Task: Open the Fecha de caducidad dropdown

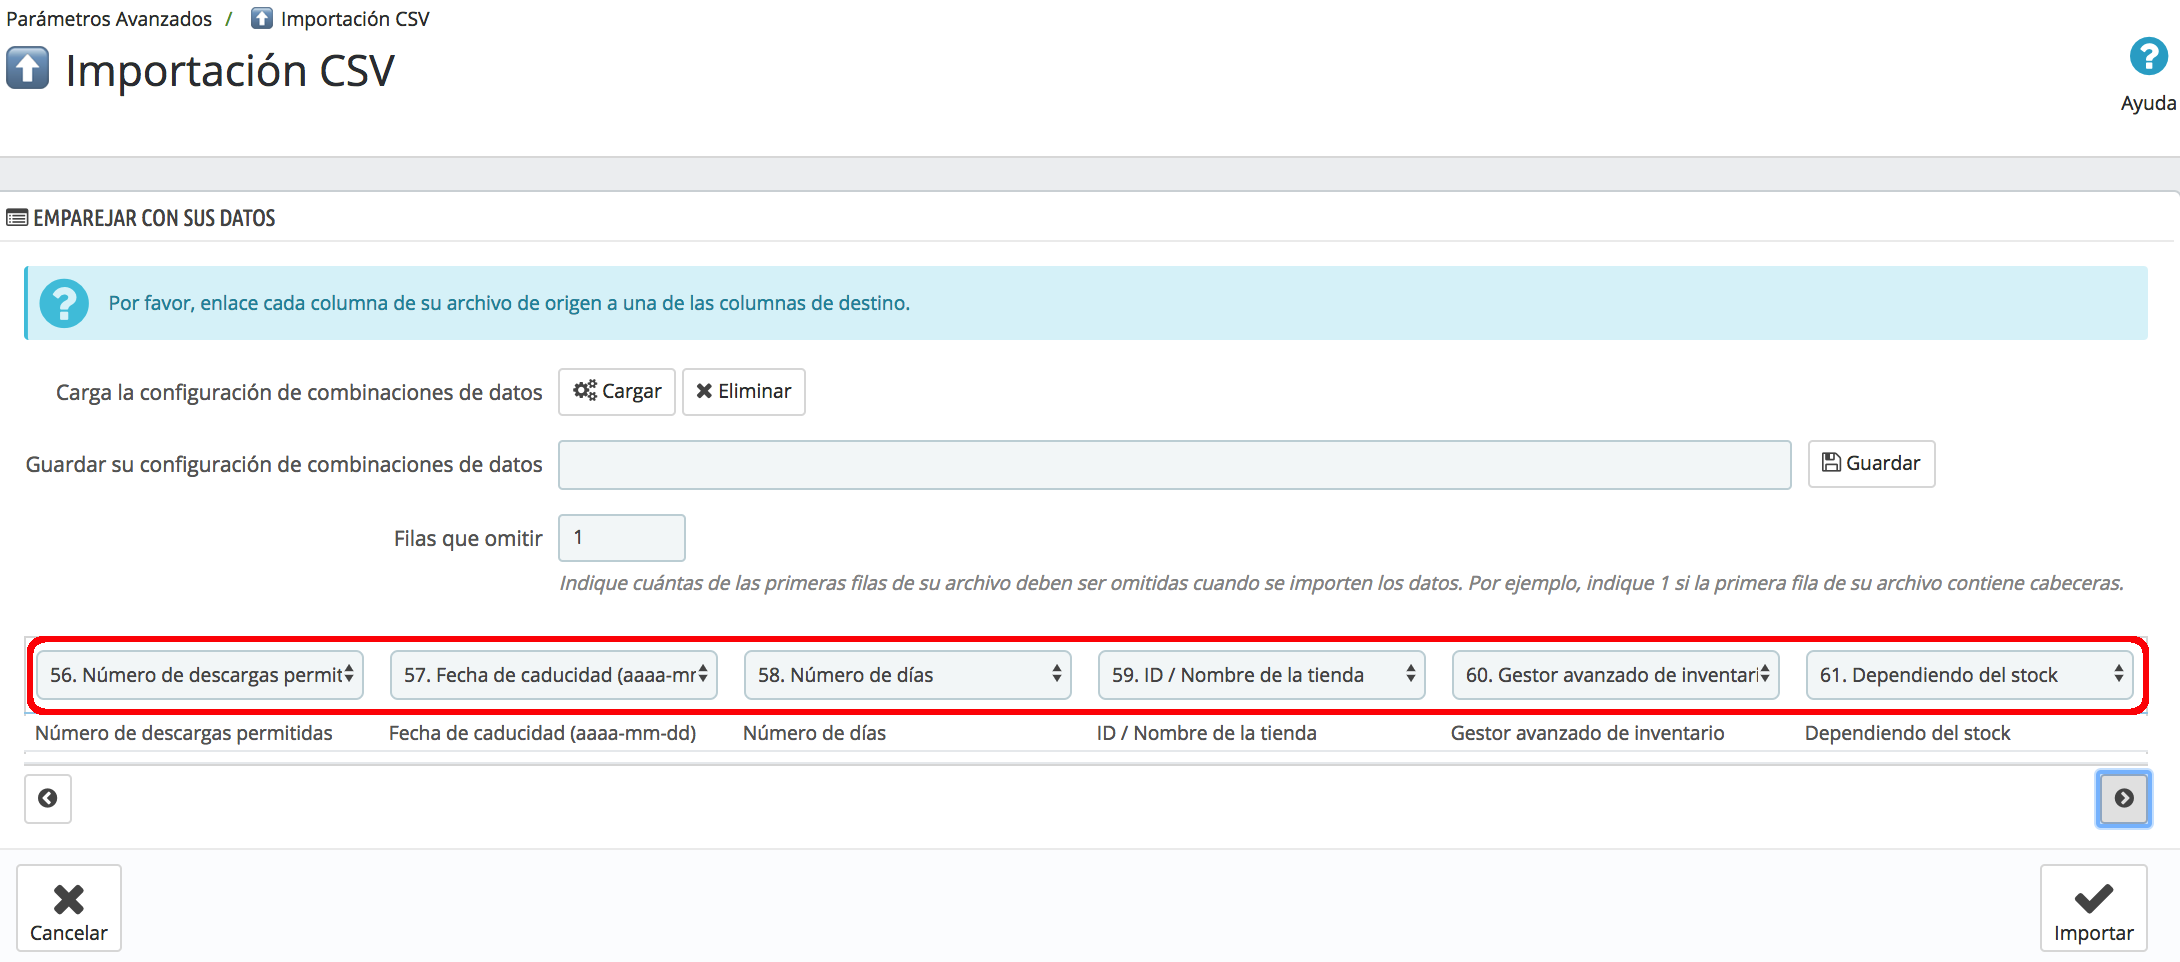Action: (x=554, y=675)
